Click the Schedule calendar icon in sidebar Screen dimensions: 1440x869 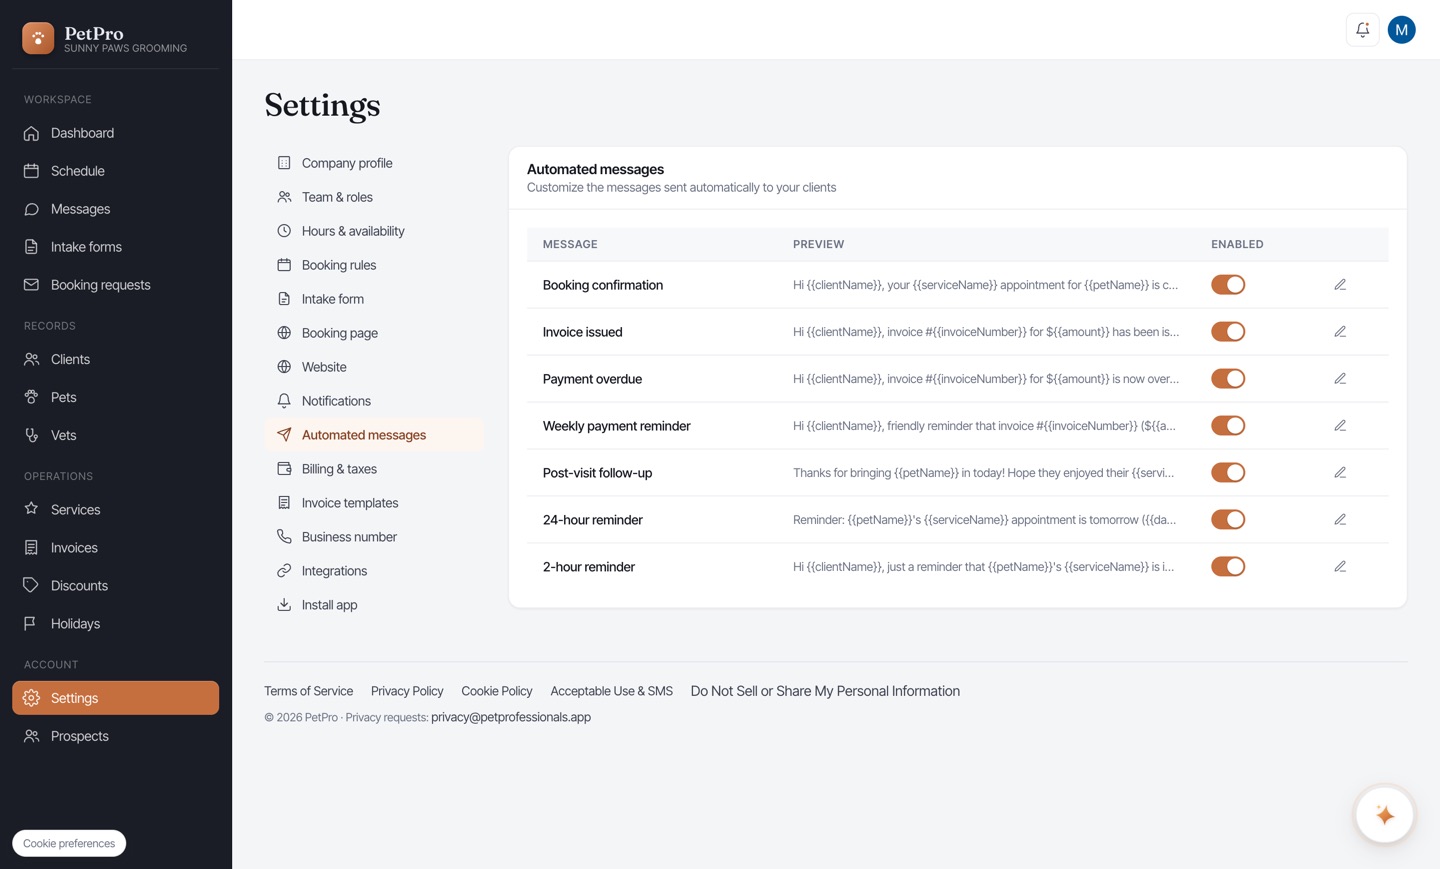pos(32,171)
